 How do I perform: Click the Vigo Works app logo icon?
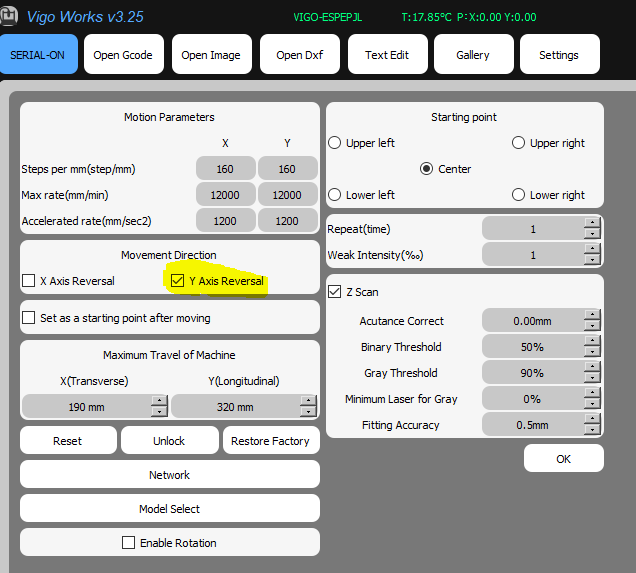coord(9,16)
